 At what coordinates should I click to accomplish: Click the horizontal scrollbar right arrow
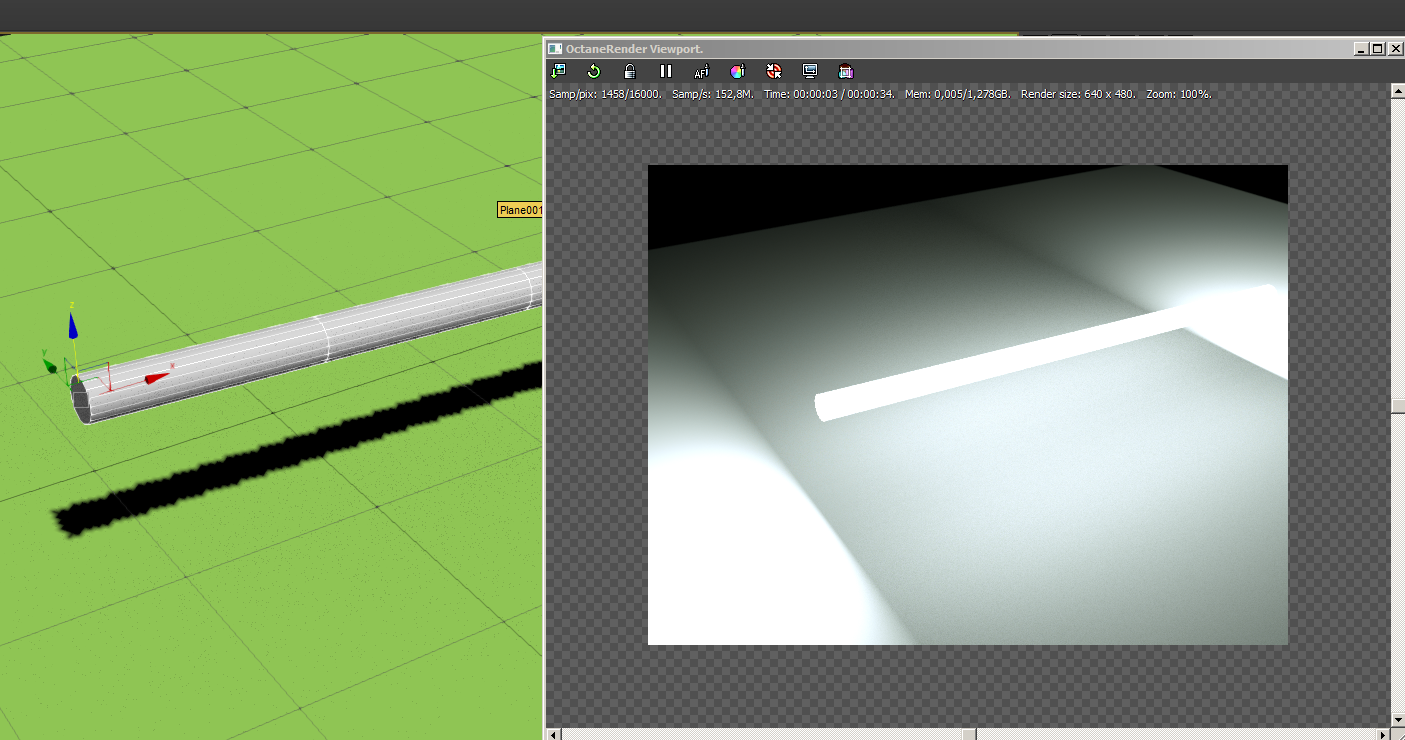click(1384, 734)
